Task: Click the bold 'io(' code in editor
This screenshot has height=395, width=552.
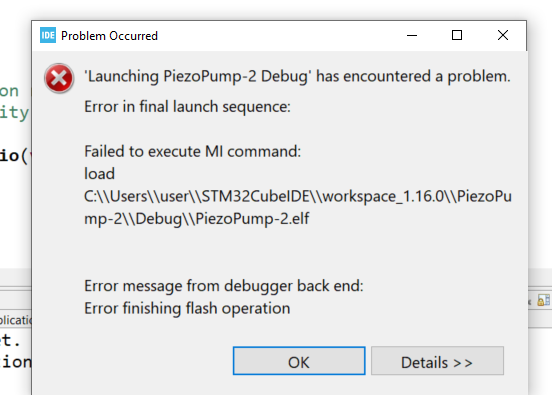Action: 14,156
